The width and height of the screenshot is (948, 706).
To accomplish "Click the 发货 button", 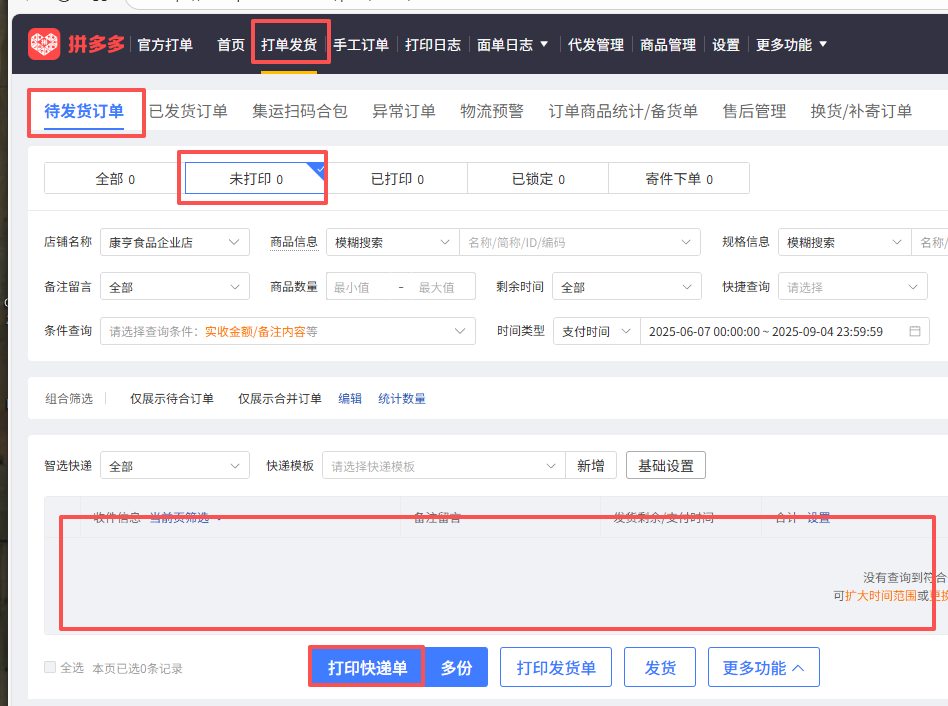I will click(660, 667).
